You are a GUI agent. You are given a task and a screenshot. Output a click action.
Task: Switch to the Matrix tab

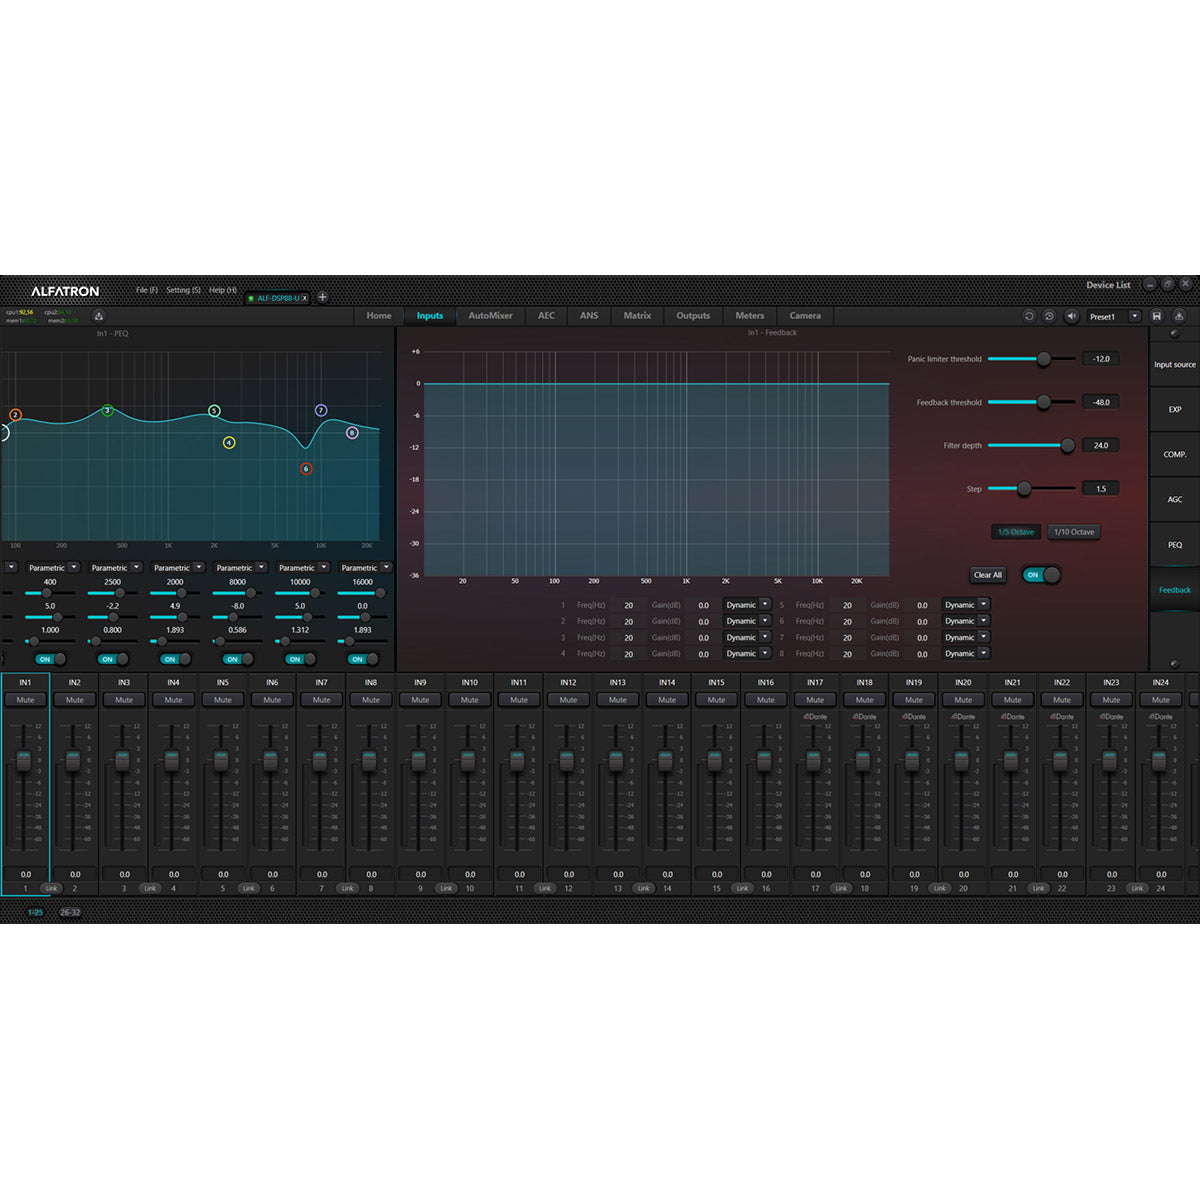pyautogui.click(x=636, y=316)
